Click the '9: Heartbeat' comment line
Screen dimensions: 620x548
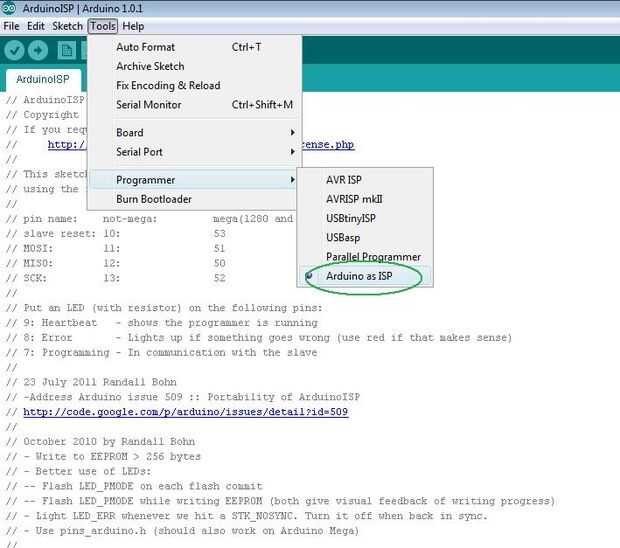pos(162,323)
